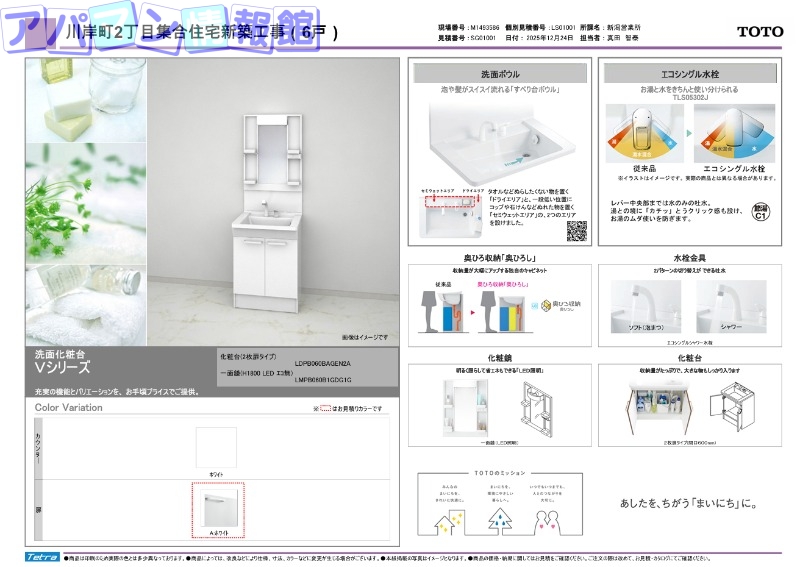Click the QR code in 洗面ボウル panel
Viewport: 800px width, 567px height.
tap(577, 231)
